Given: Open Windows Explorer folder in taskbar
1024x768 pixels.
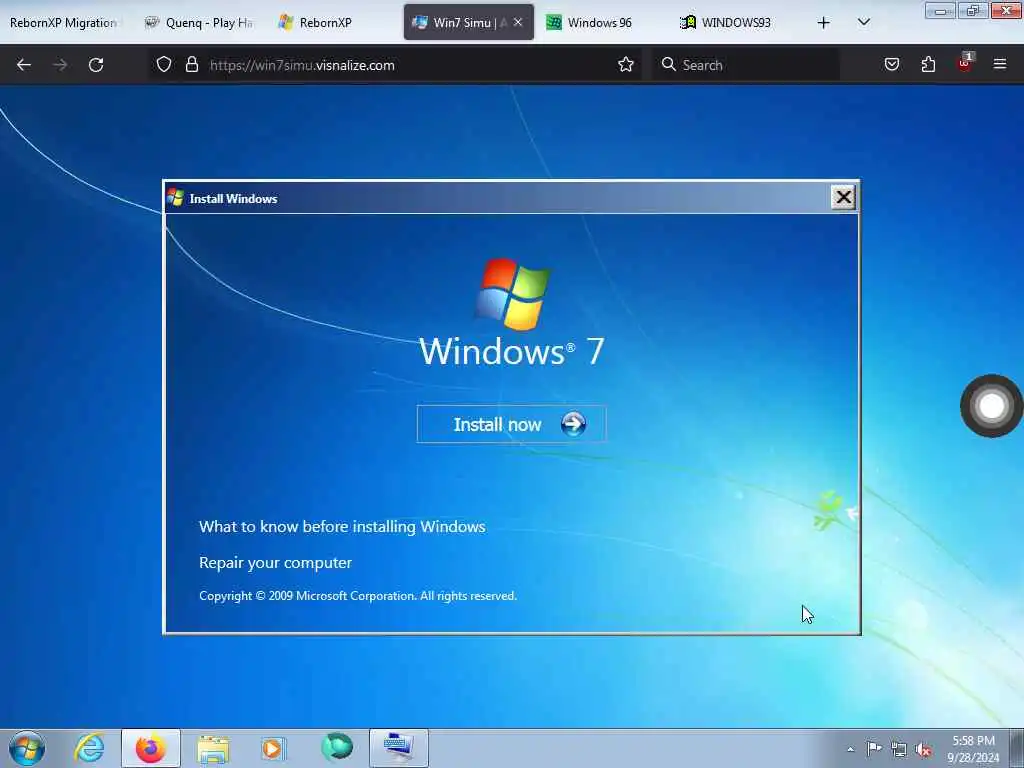Looking at the screenshot, I should [213, 748].
